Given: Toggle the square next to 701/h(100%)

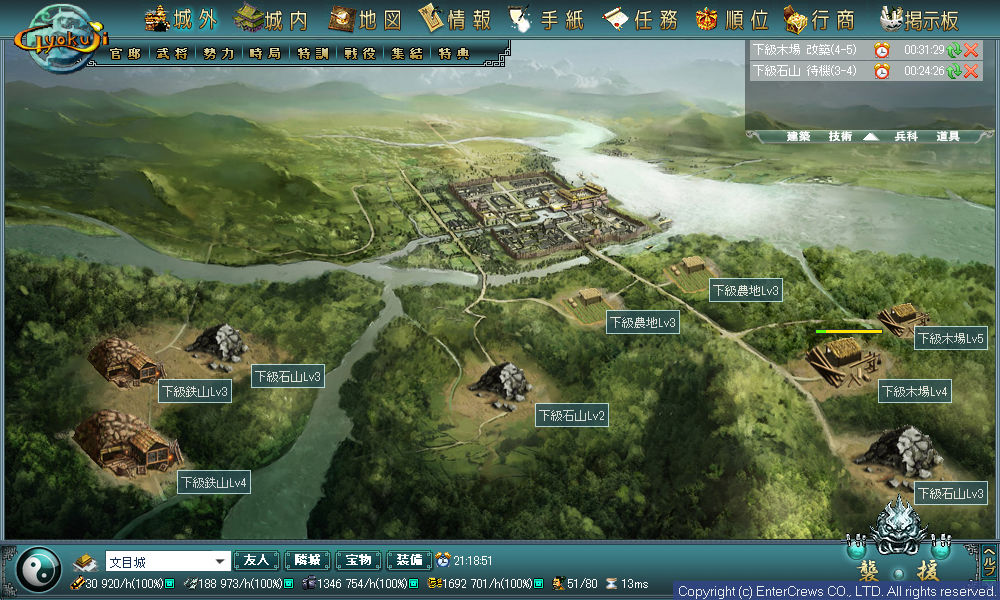Looking at the screenshot, I should pos(539,583).
